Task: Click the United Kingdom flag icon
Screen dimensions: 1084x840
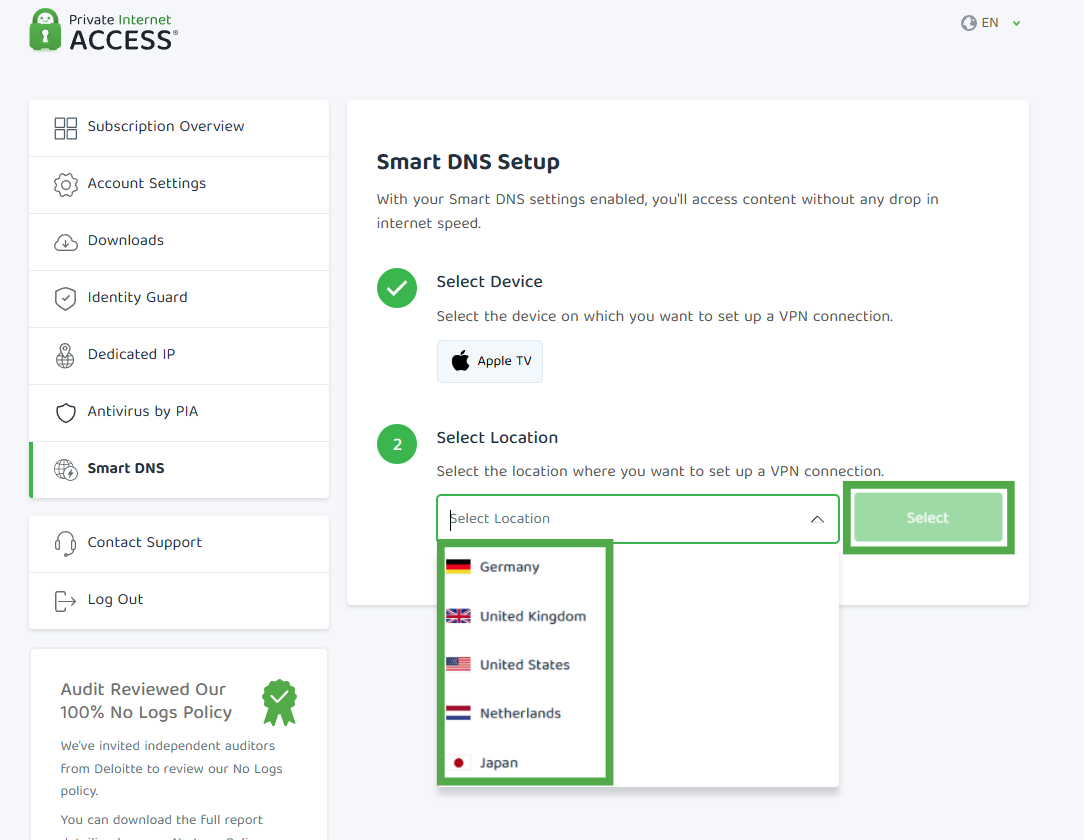Action: [x=458, y=616]
